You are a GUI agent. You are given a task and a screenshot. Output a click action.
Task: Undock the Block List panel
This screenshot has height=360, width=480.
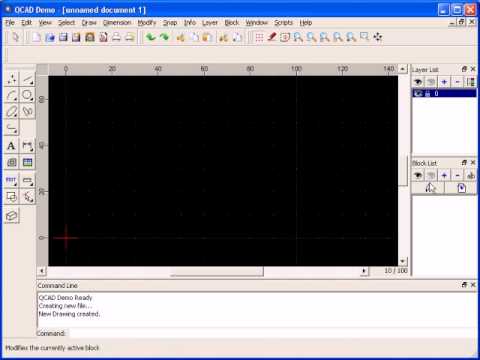click(464, 162)
